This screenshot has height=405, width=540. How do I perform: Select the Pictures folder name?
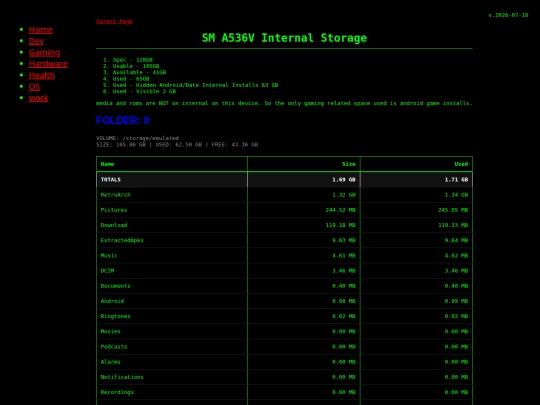[114, 210]
